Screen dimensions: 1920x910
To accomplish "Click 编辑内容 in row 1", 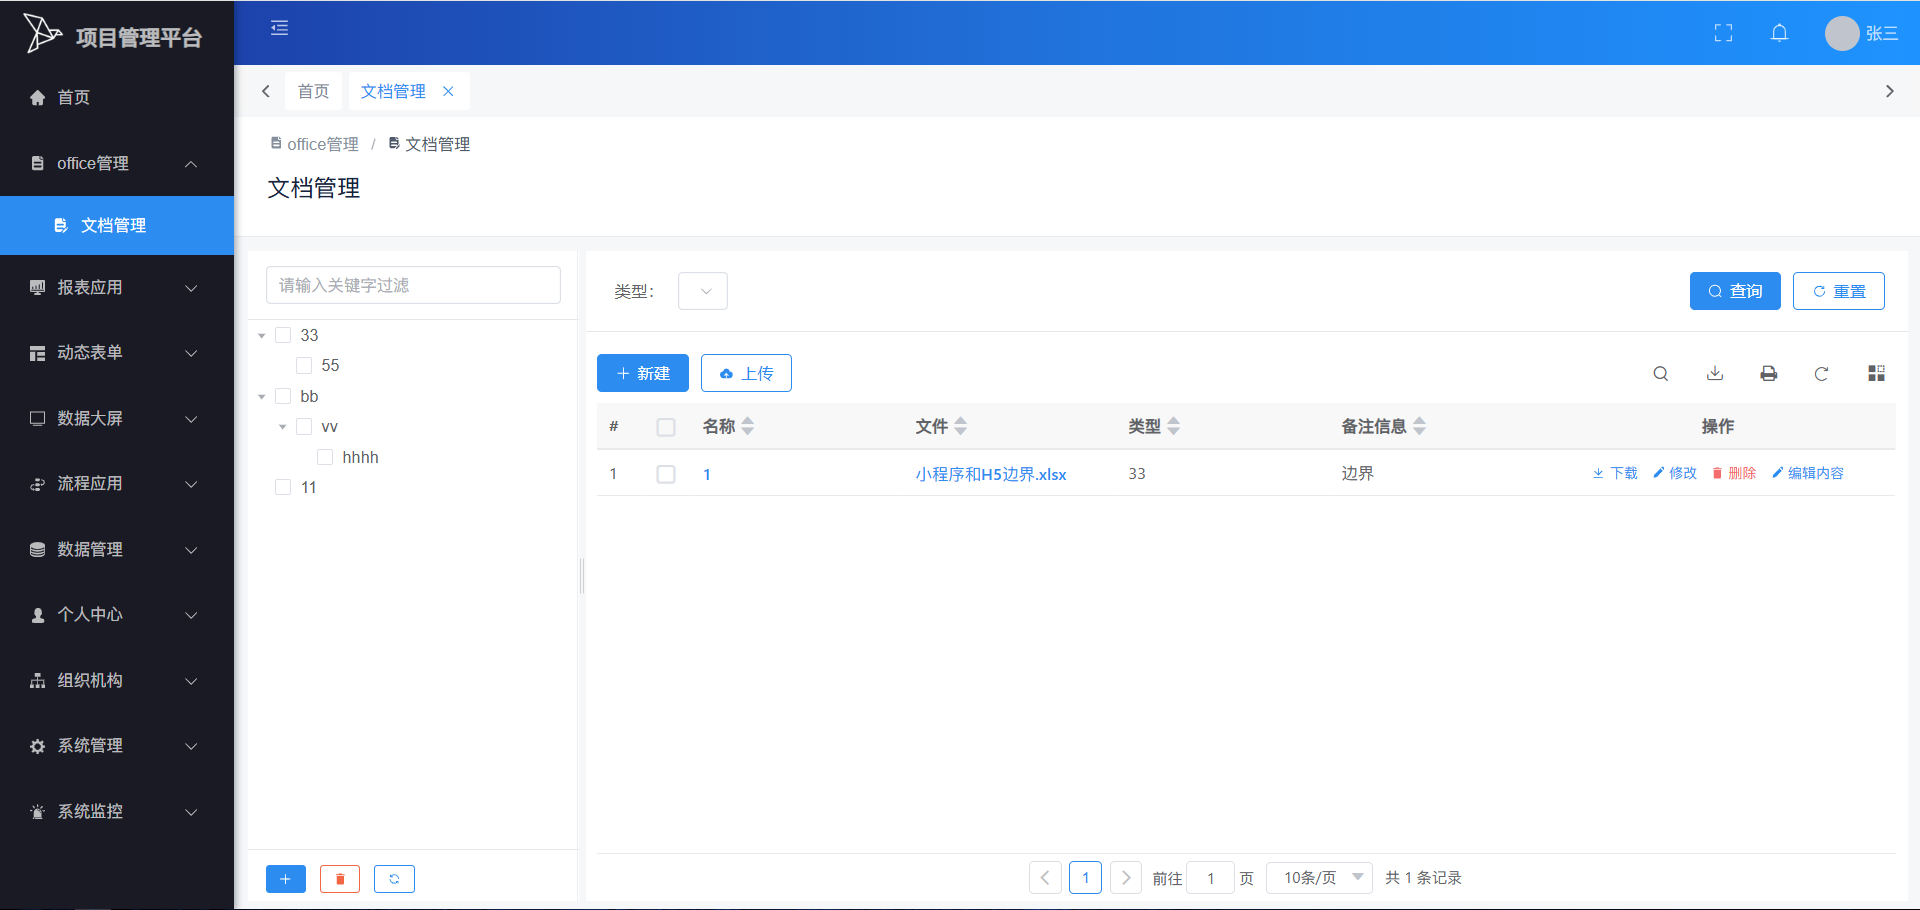I will pyautogui.click(x=1808, y=473).
